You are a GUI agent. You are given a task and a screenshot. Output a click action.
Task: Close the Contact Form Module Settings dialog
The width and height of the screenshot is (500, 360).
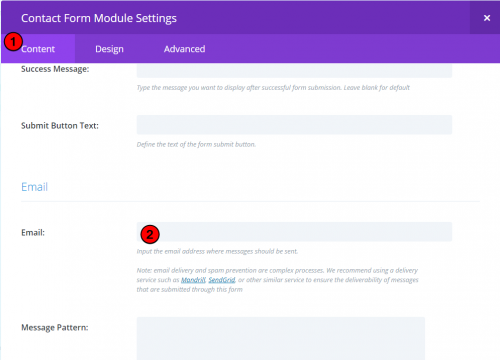click(x=487, y=18)
